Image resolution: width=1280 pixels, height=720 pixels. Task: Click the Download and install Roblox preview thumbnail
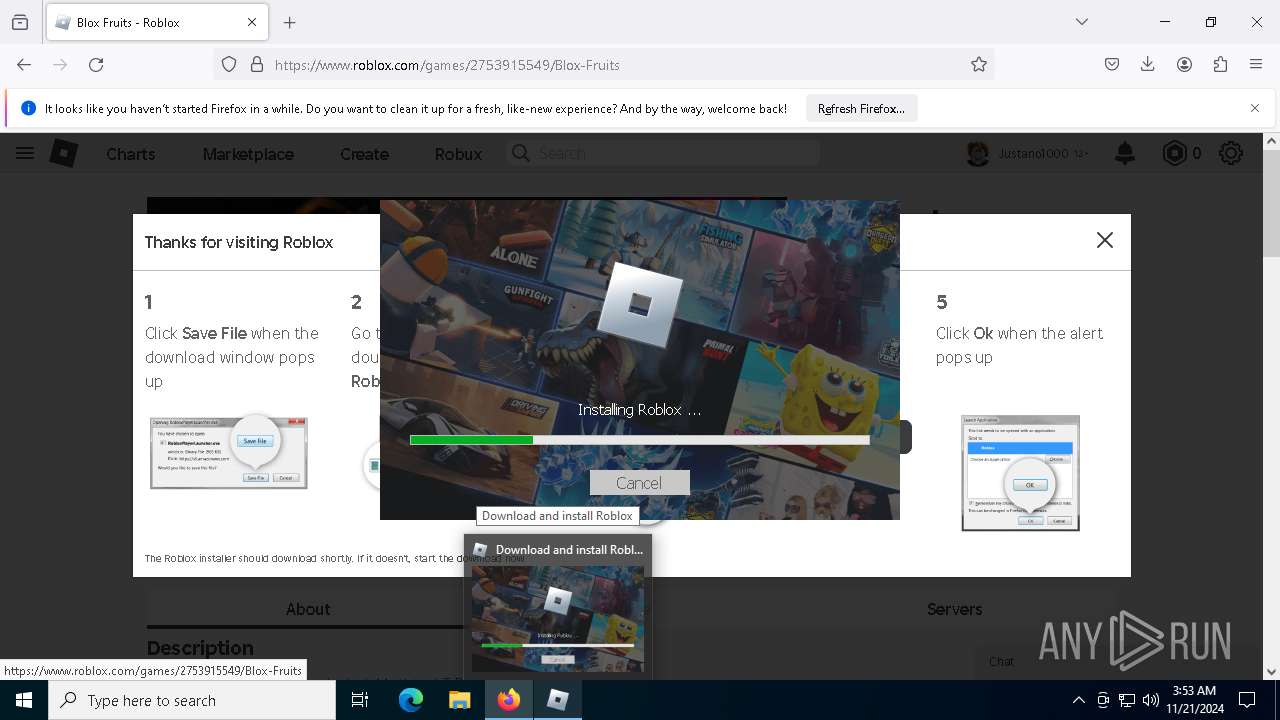click(x=558, y=619)
